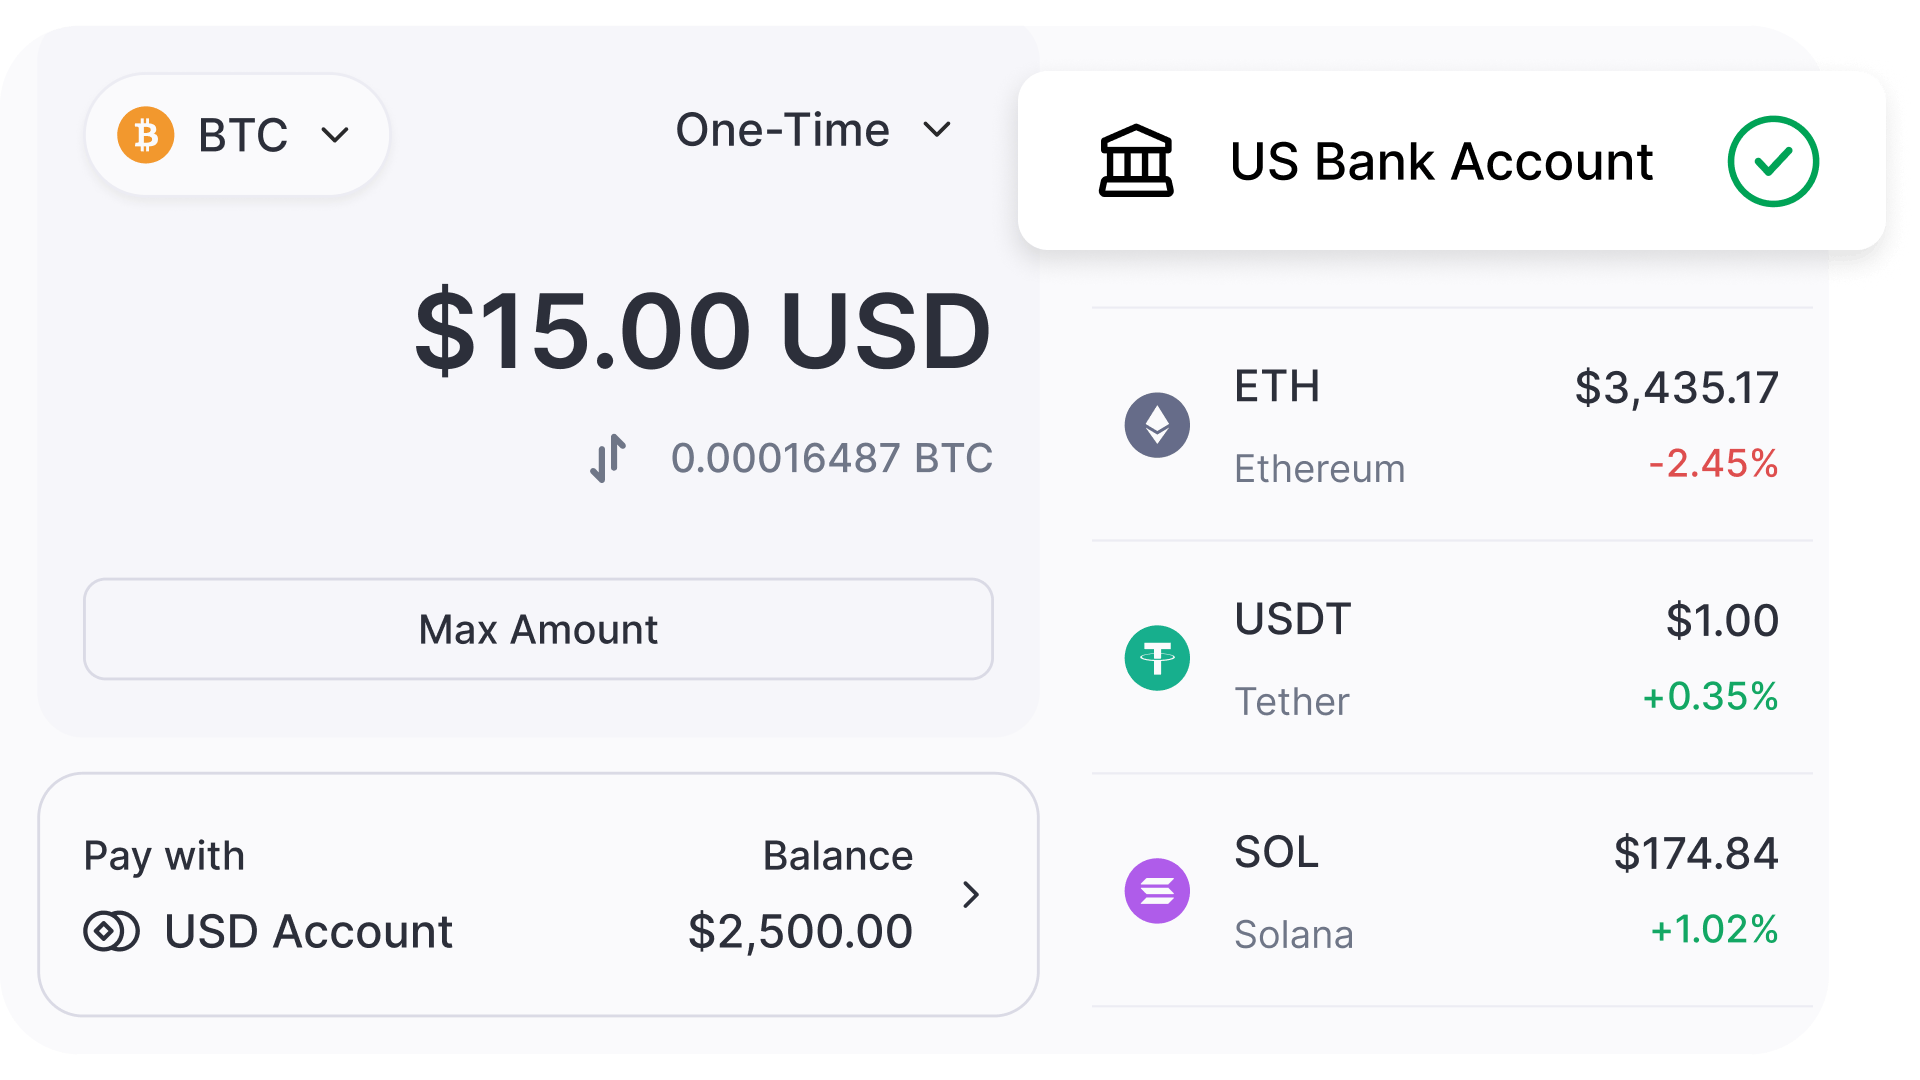Open the BTC currency dropdown
1920x1080 pixels.
point(237,134)
